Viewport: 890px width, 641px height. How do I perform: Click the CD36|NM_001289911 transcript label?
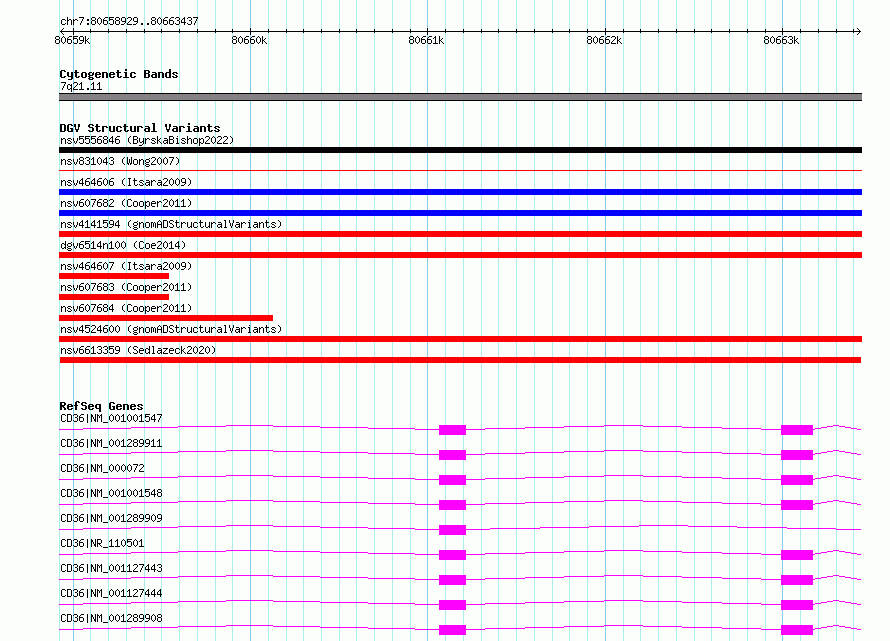[x=111, y=443]
